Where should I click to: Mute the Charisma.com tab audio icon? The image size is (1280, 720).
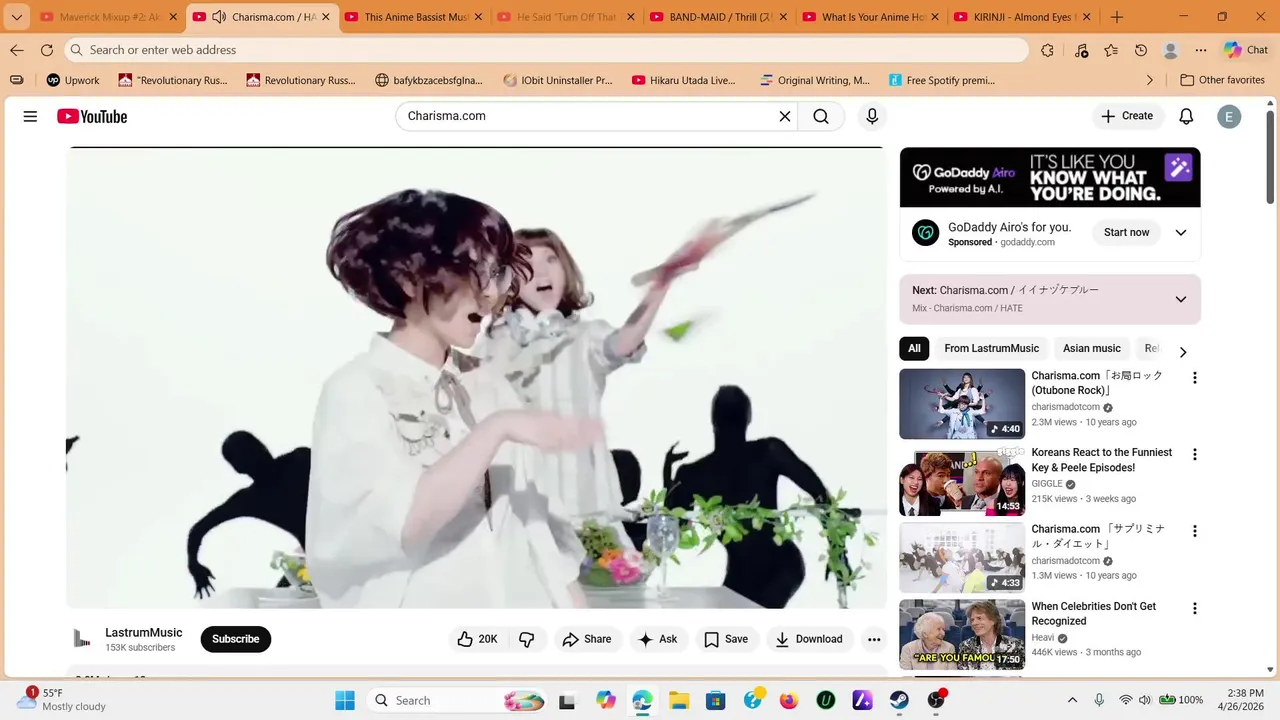pyautogui.click(x=219, y=17)
